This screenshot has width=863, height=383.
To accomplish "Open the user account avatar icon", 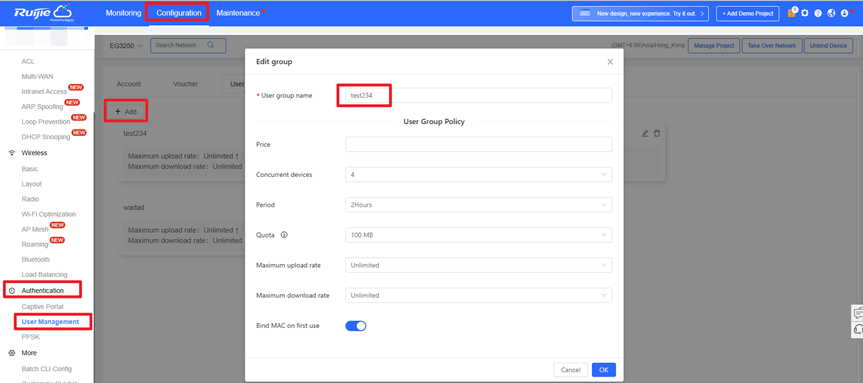I will click(844, 13).
